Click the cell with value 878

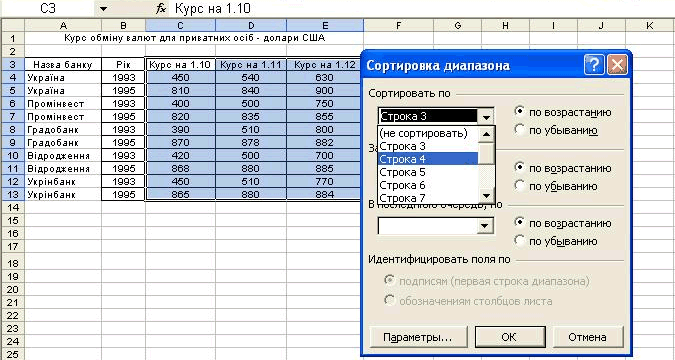[251, 142]
